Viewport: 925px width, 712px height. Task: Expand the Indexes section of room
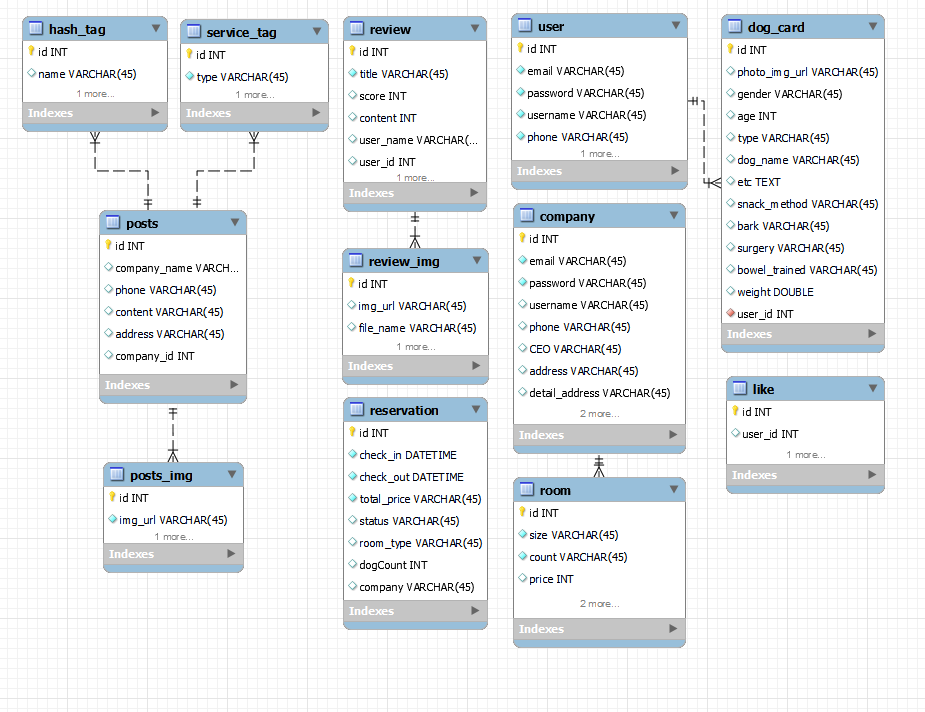pyautogui.click(x=673, y=629)
